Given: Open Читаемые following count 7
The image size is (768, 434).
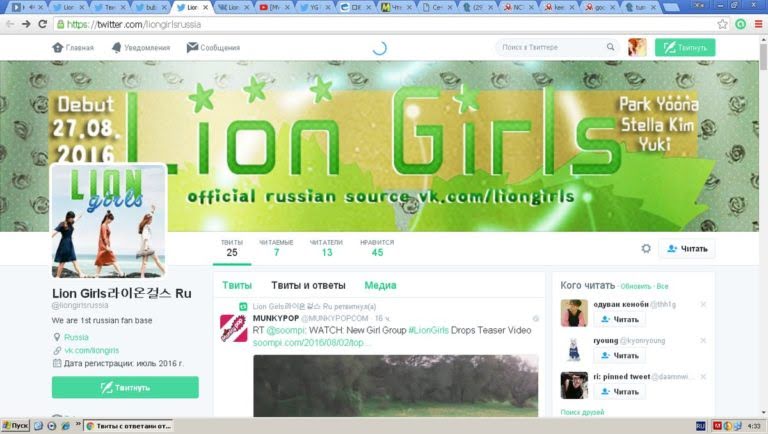Looking at the screenshot, I should (x=276, y=249).
